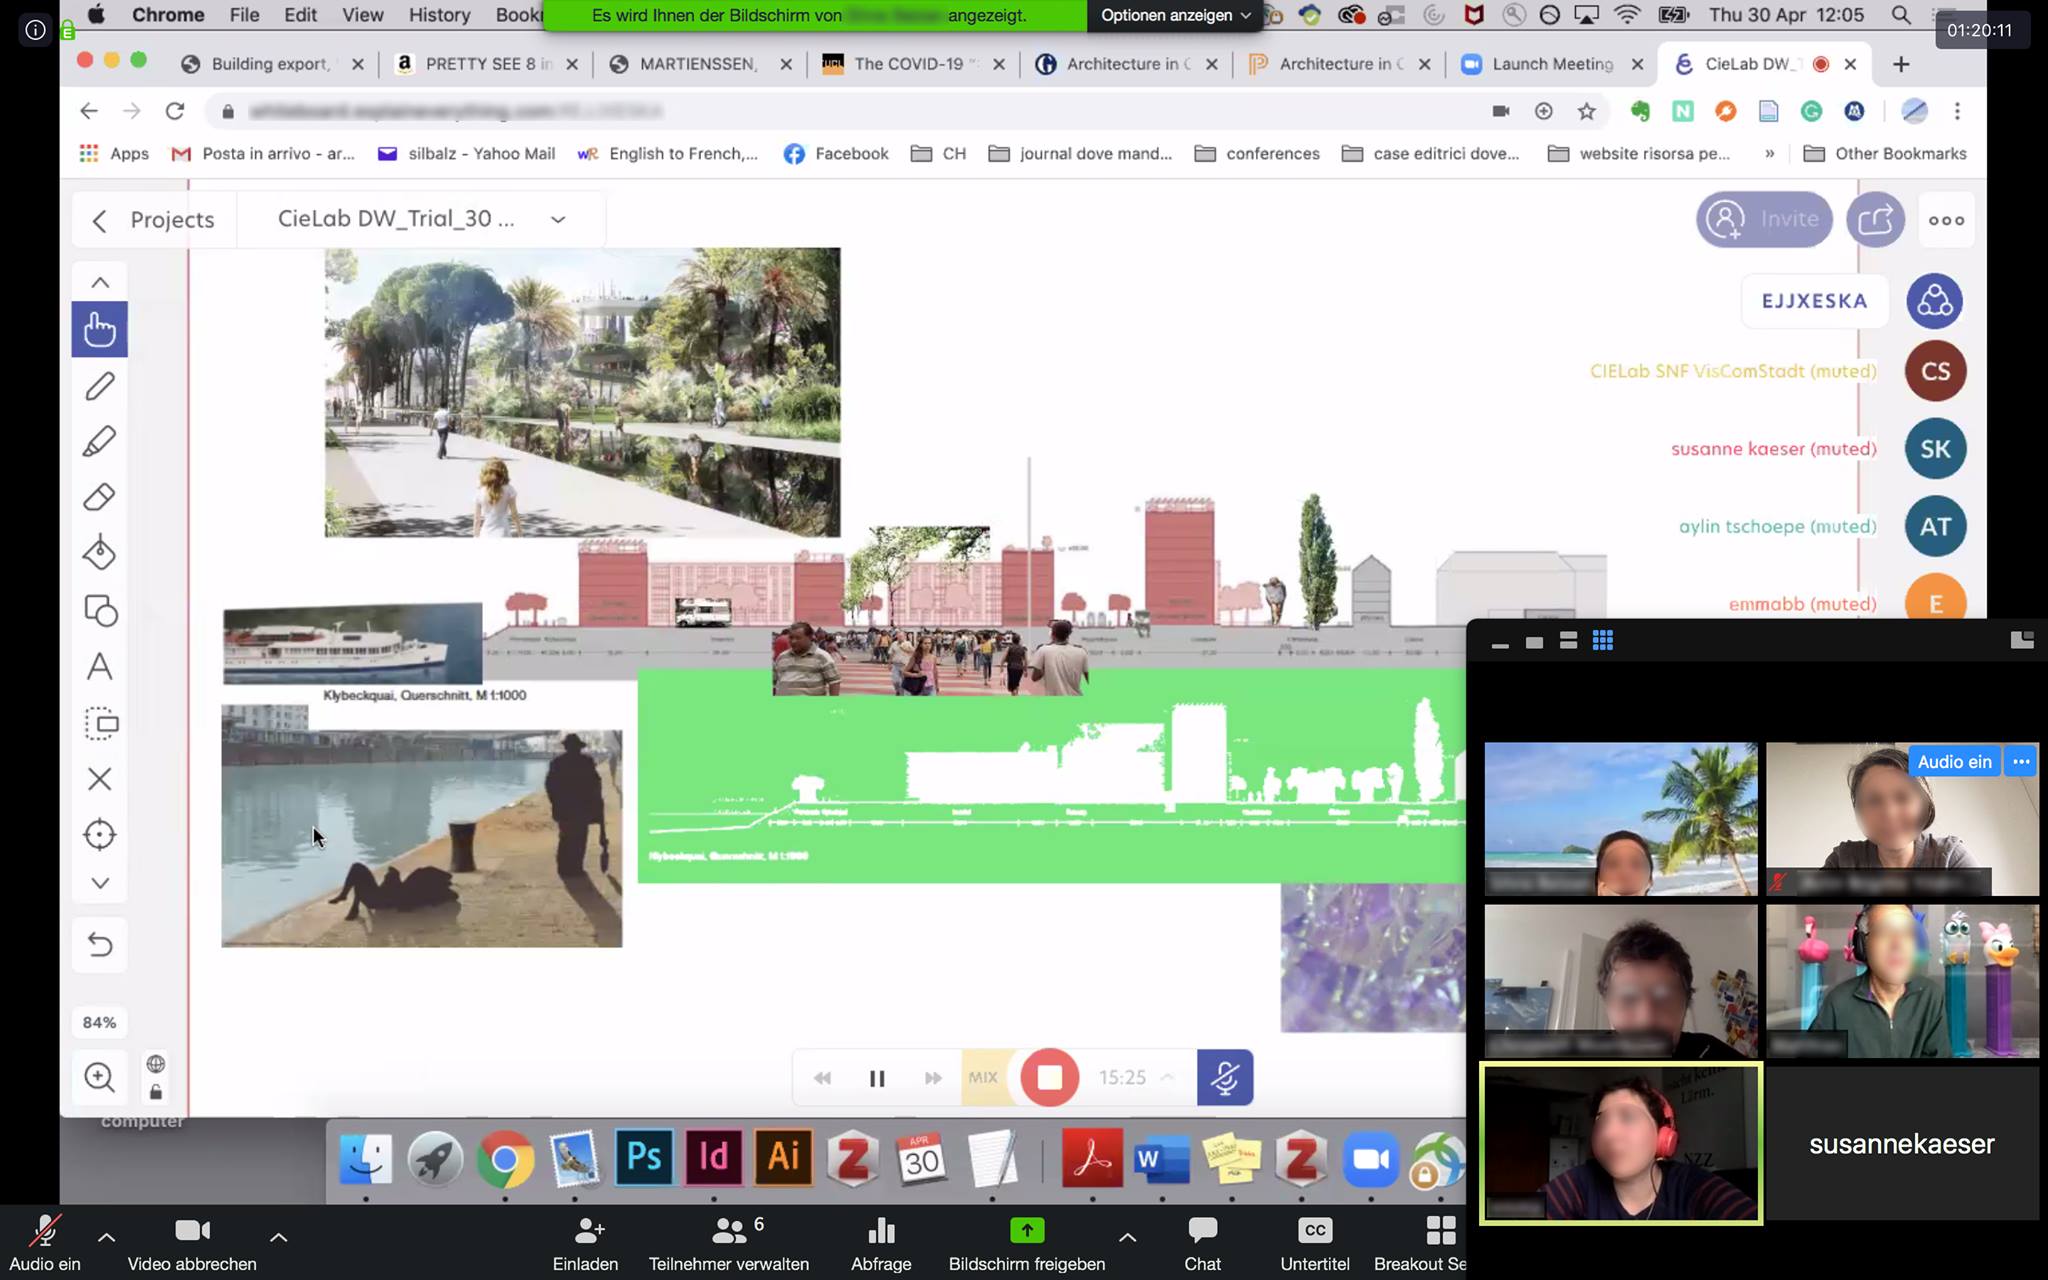The width and height of the screenshot is (2048, 1280).
Task: Open the History menu in Chrome
Action: (x=439, y=15)
